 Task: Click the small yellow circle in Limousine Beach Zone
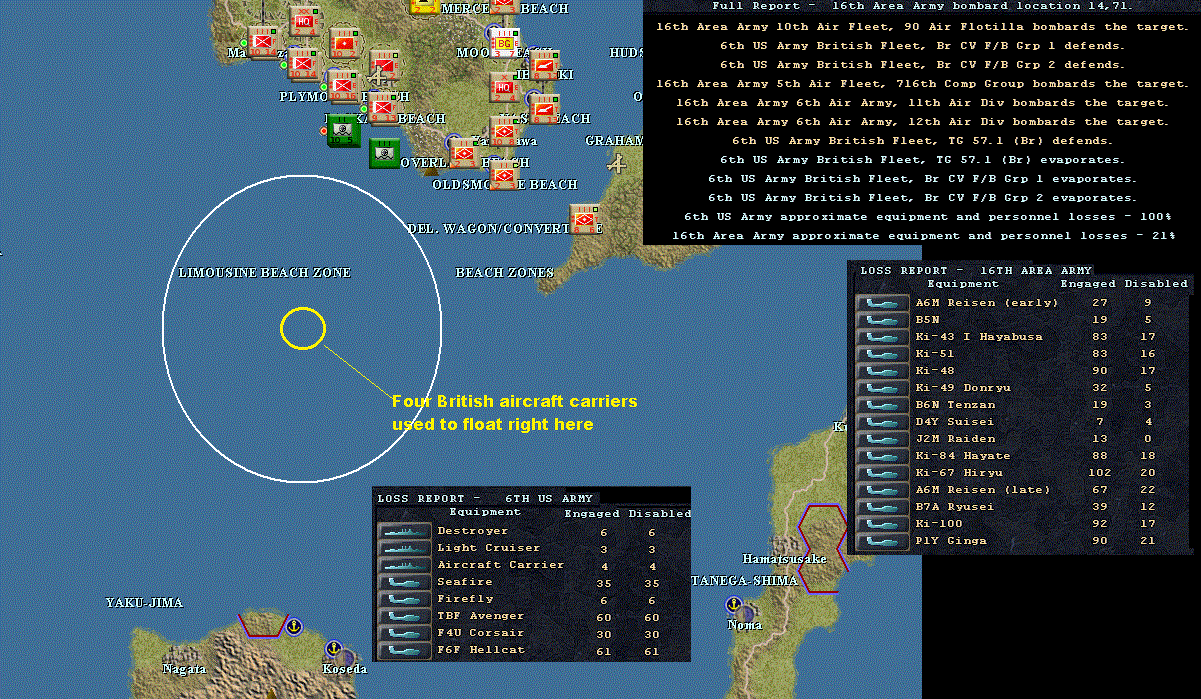pyautogui.click(x=302, y=328)
